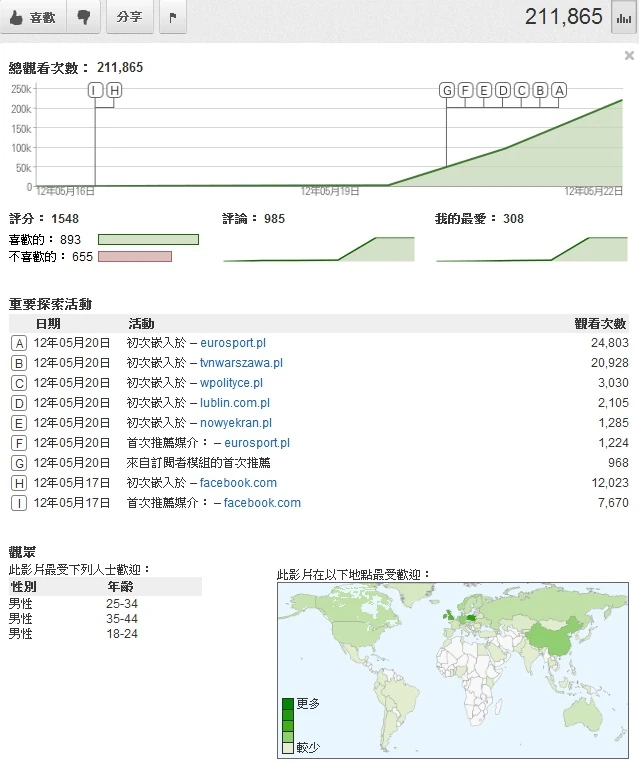Select chart marker C
This screenshot has width=639, height=767.
(x=522, y=90)
